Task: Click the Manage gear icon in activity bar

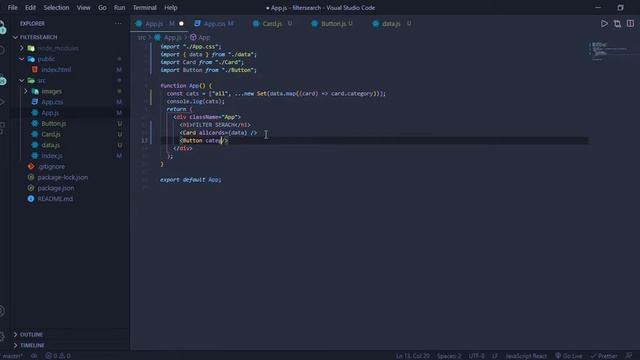Action: point(2,337)
